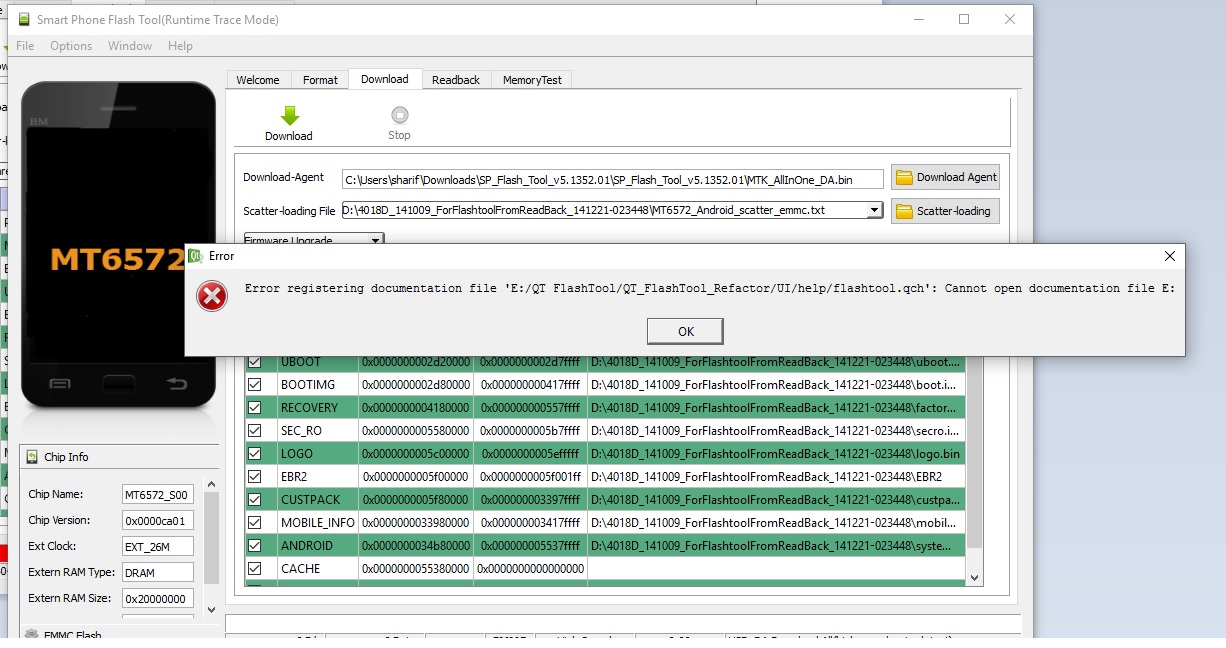Close the Error dialog with the X
The image size is (1226, 648).
pyautogui.click(x=1170, y=256)
